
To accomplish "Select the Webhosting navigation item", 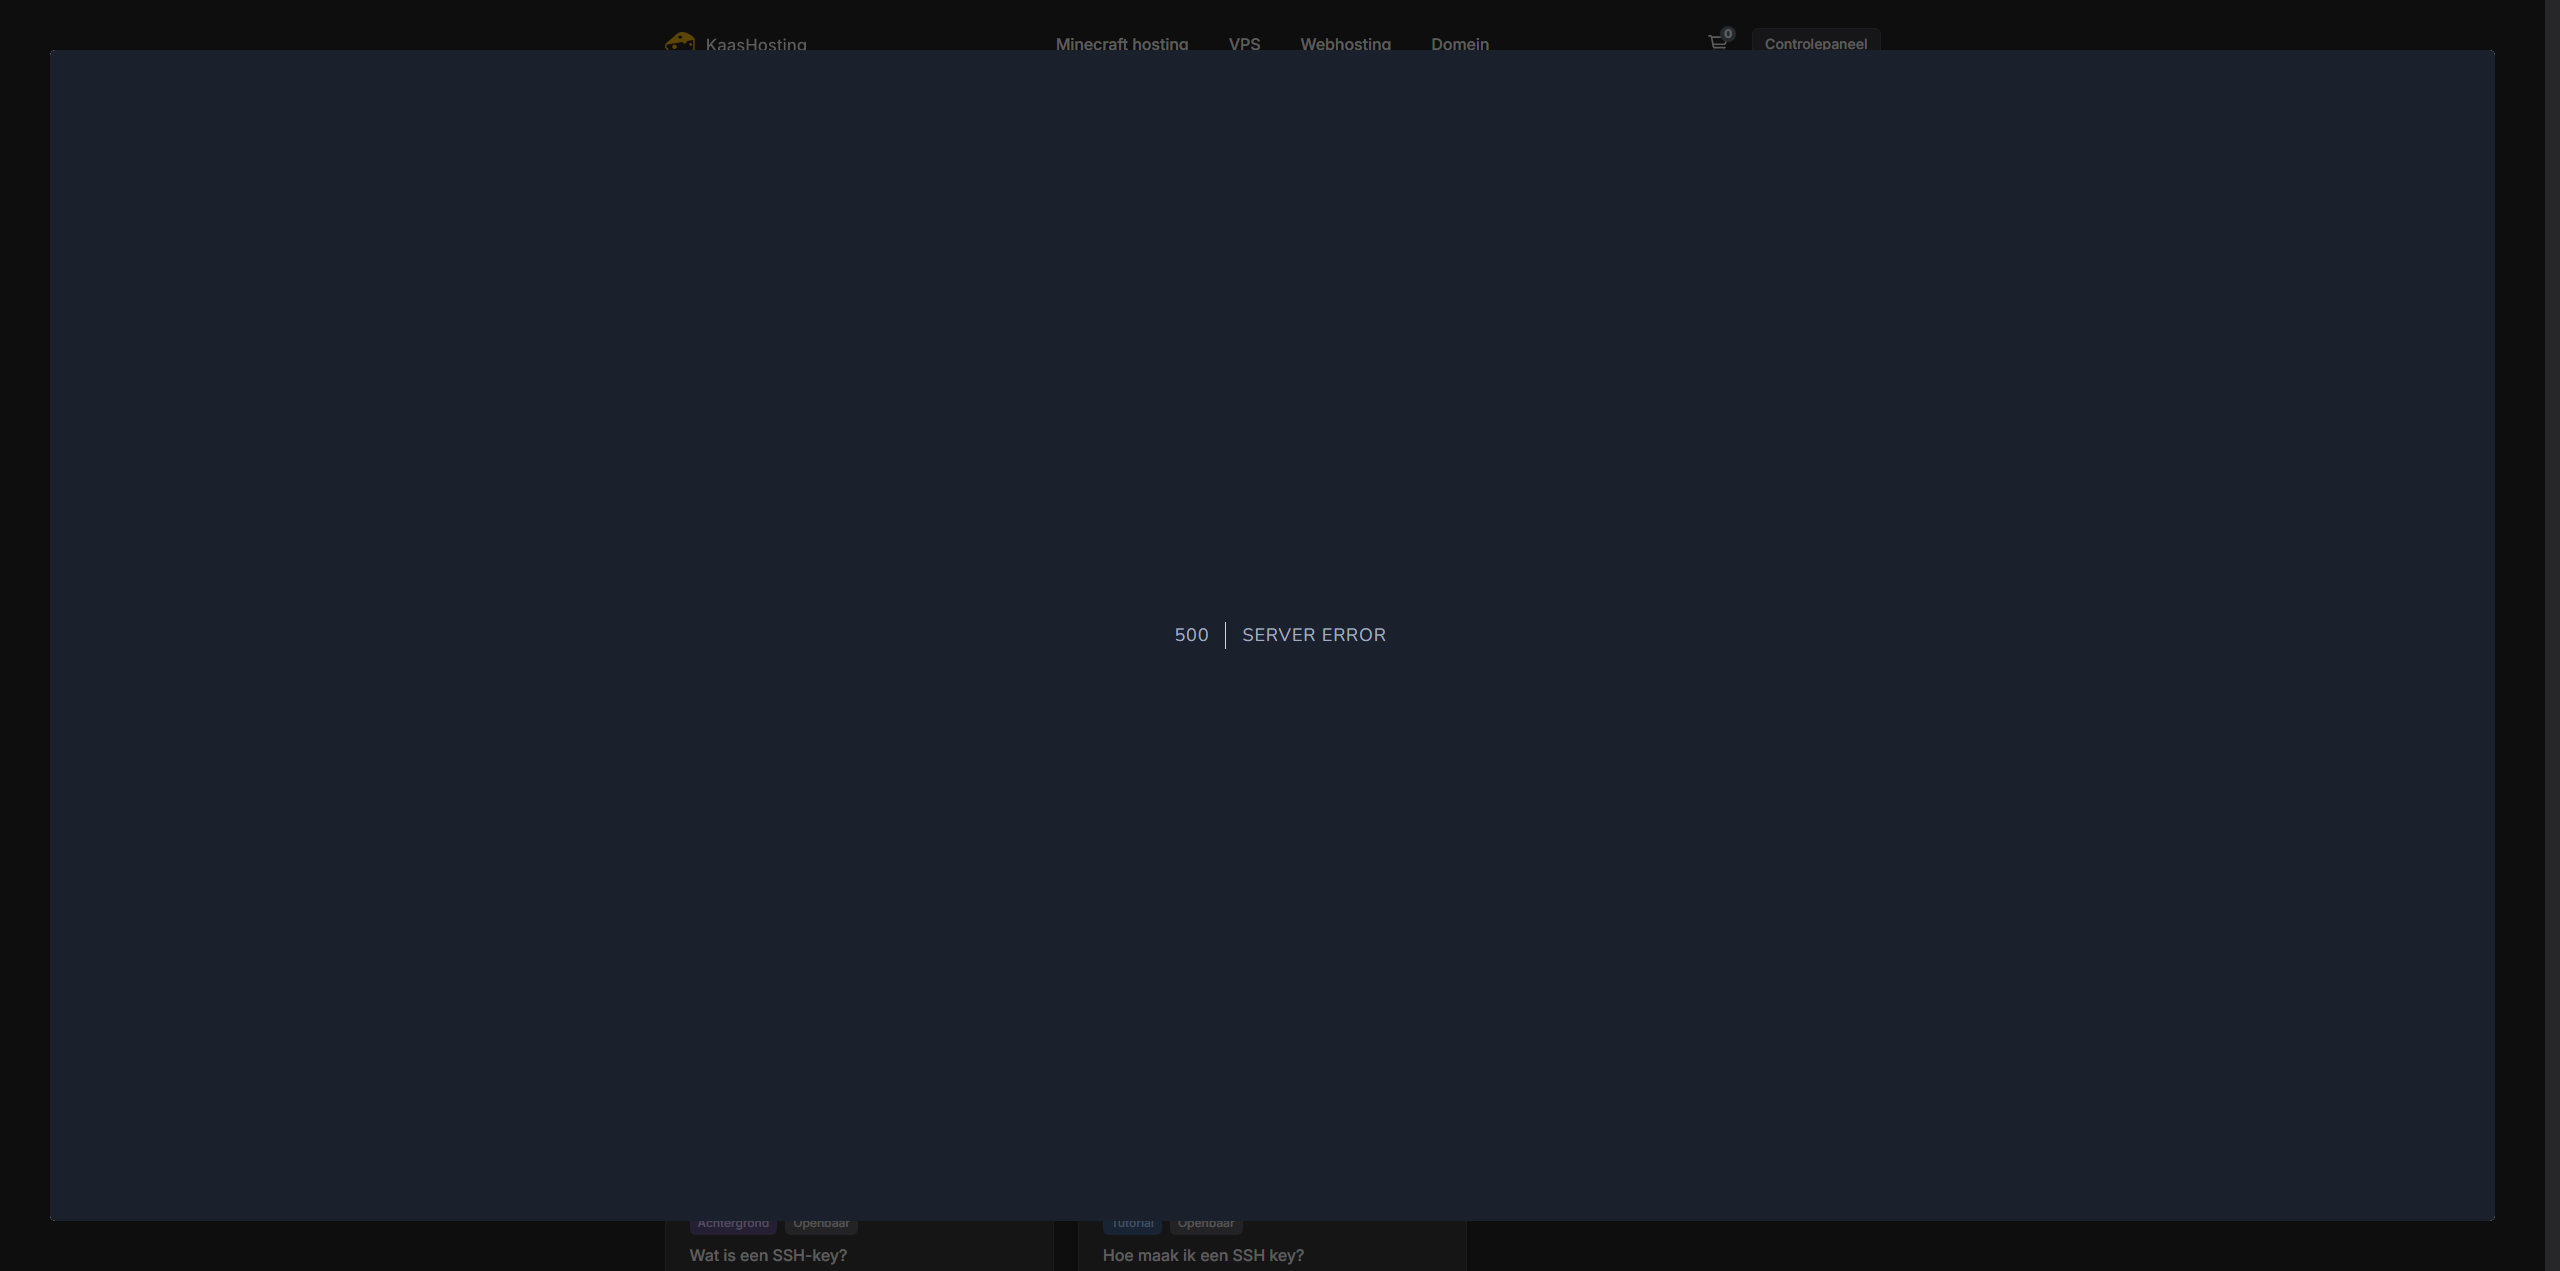I will click(x=1345, y=43).
